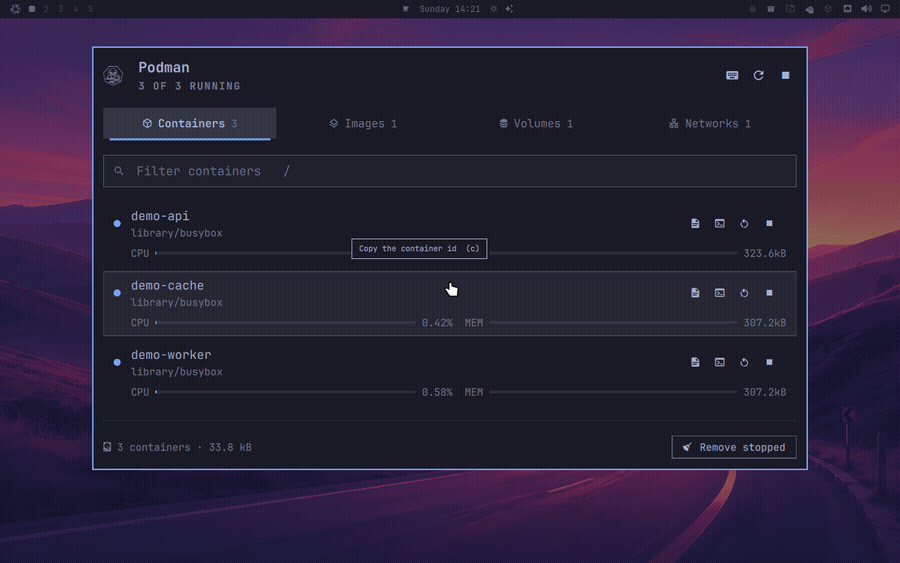Click the disk icon beside 3 containers footer

coord(107,447)
